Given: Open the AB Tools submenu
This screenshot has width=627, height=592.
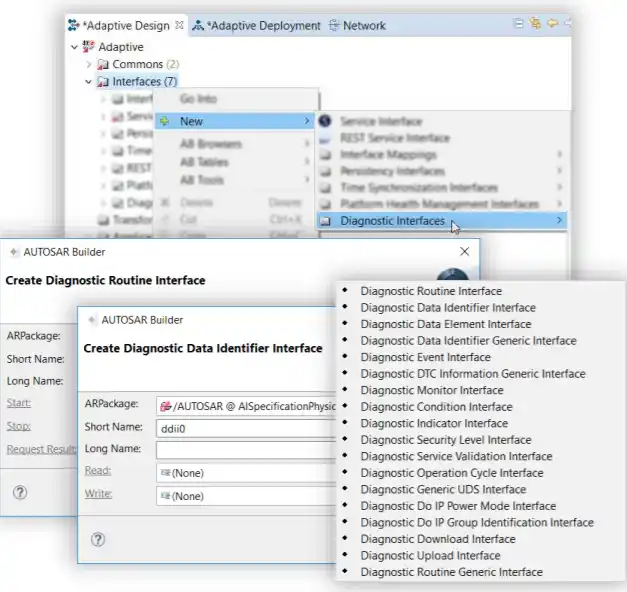Looking at the screenshot, I should click(234, 180).
